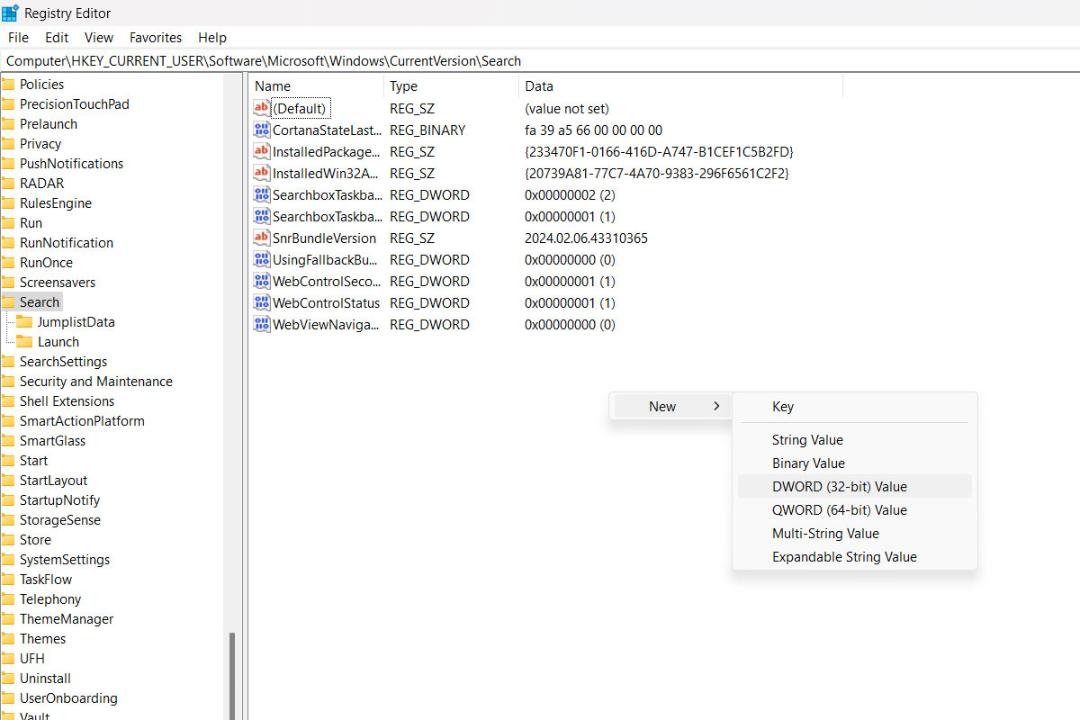Select the Telephony key

tap(50, 599)
